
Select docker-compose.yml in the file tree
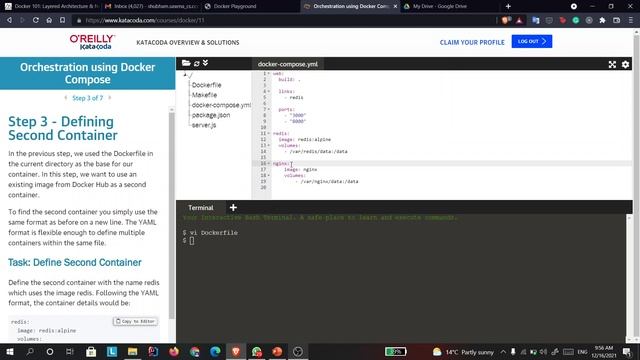[x=221, y=105]
